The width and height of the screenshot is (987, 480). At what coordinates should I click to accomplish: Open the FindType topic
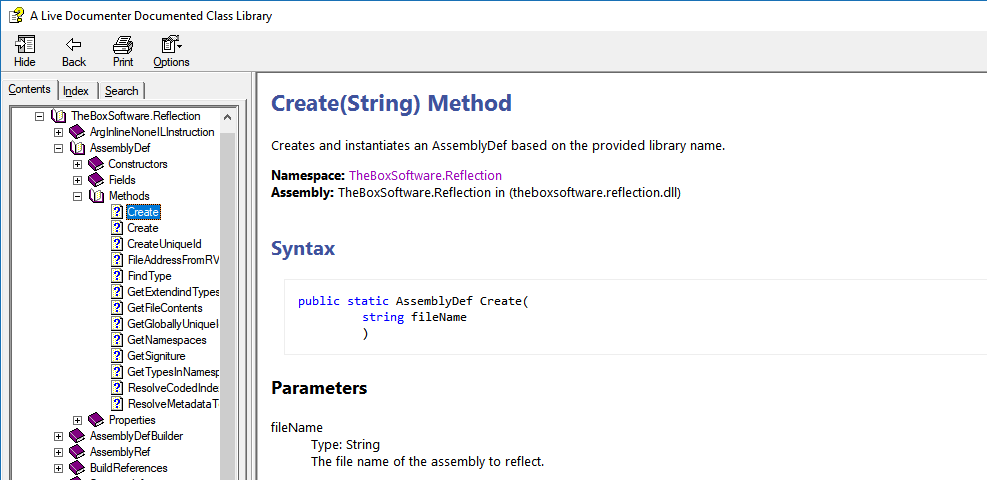(x=149, y=276)
